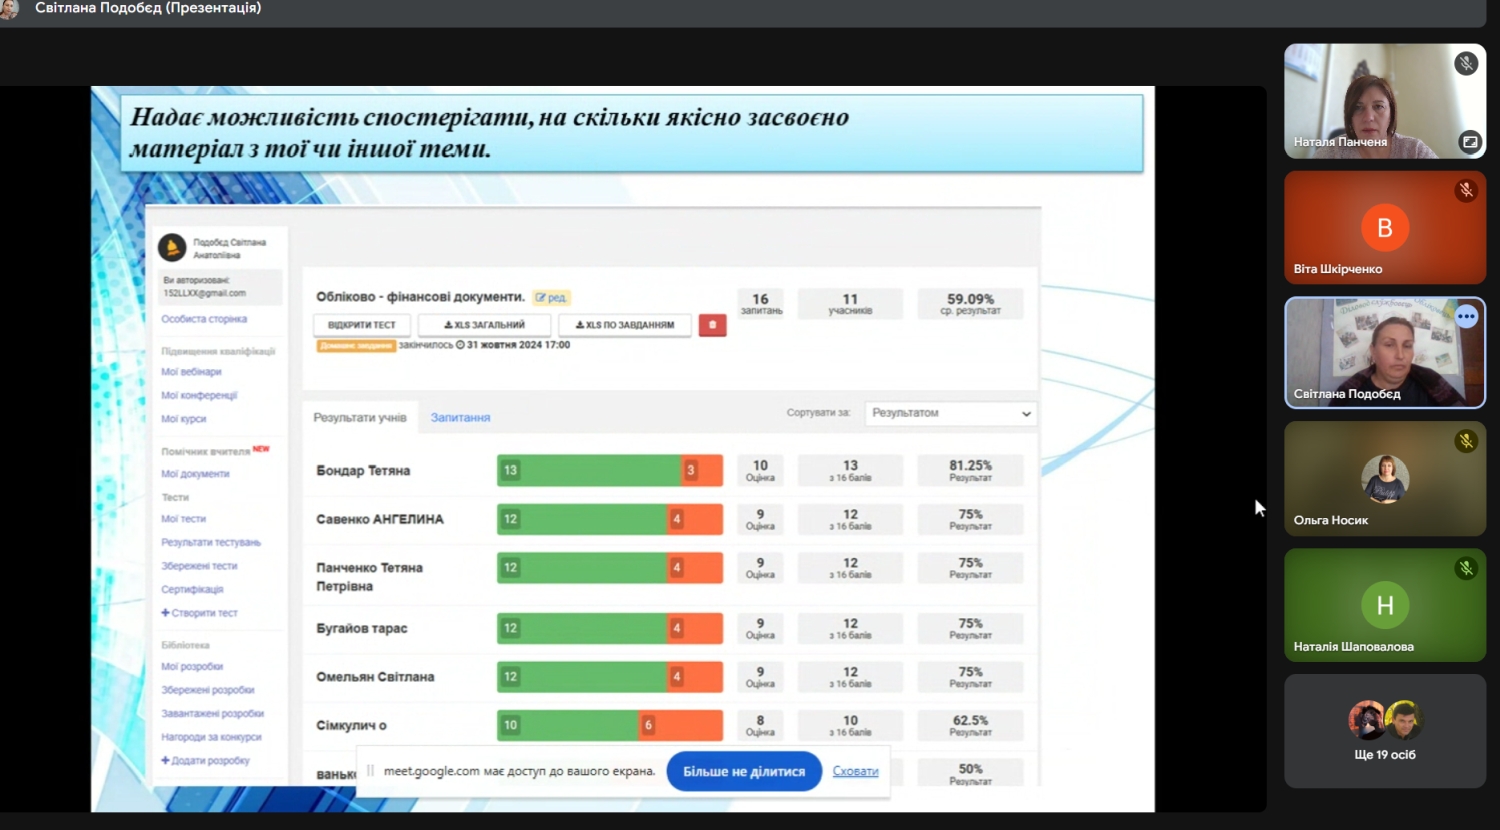Open Збережені розробки in the sidebar
The width and height of the screenshot is (1500, 830).
point(208,690)
